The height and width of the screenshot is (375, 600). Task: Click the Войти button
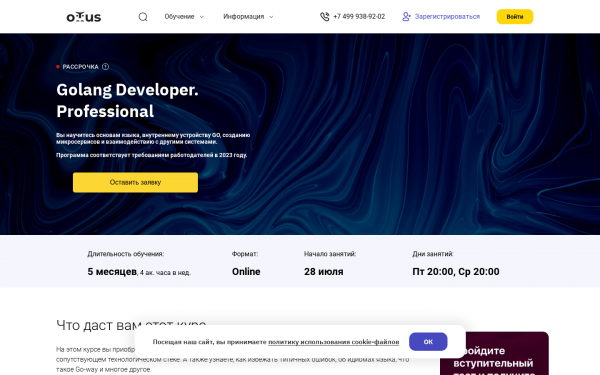coord(515,17)
